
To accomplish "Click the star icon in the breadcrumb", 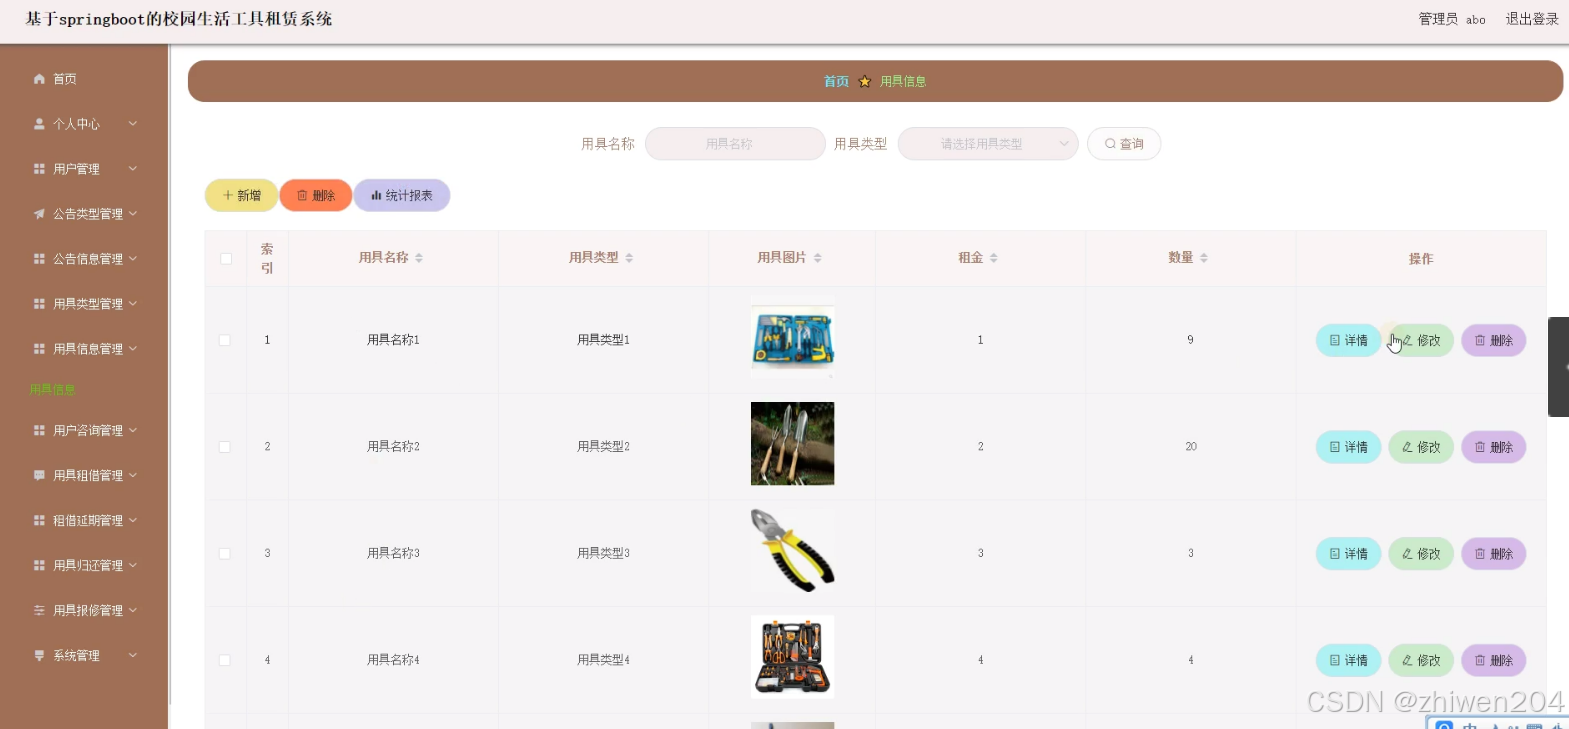I will (865, 82).
